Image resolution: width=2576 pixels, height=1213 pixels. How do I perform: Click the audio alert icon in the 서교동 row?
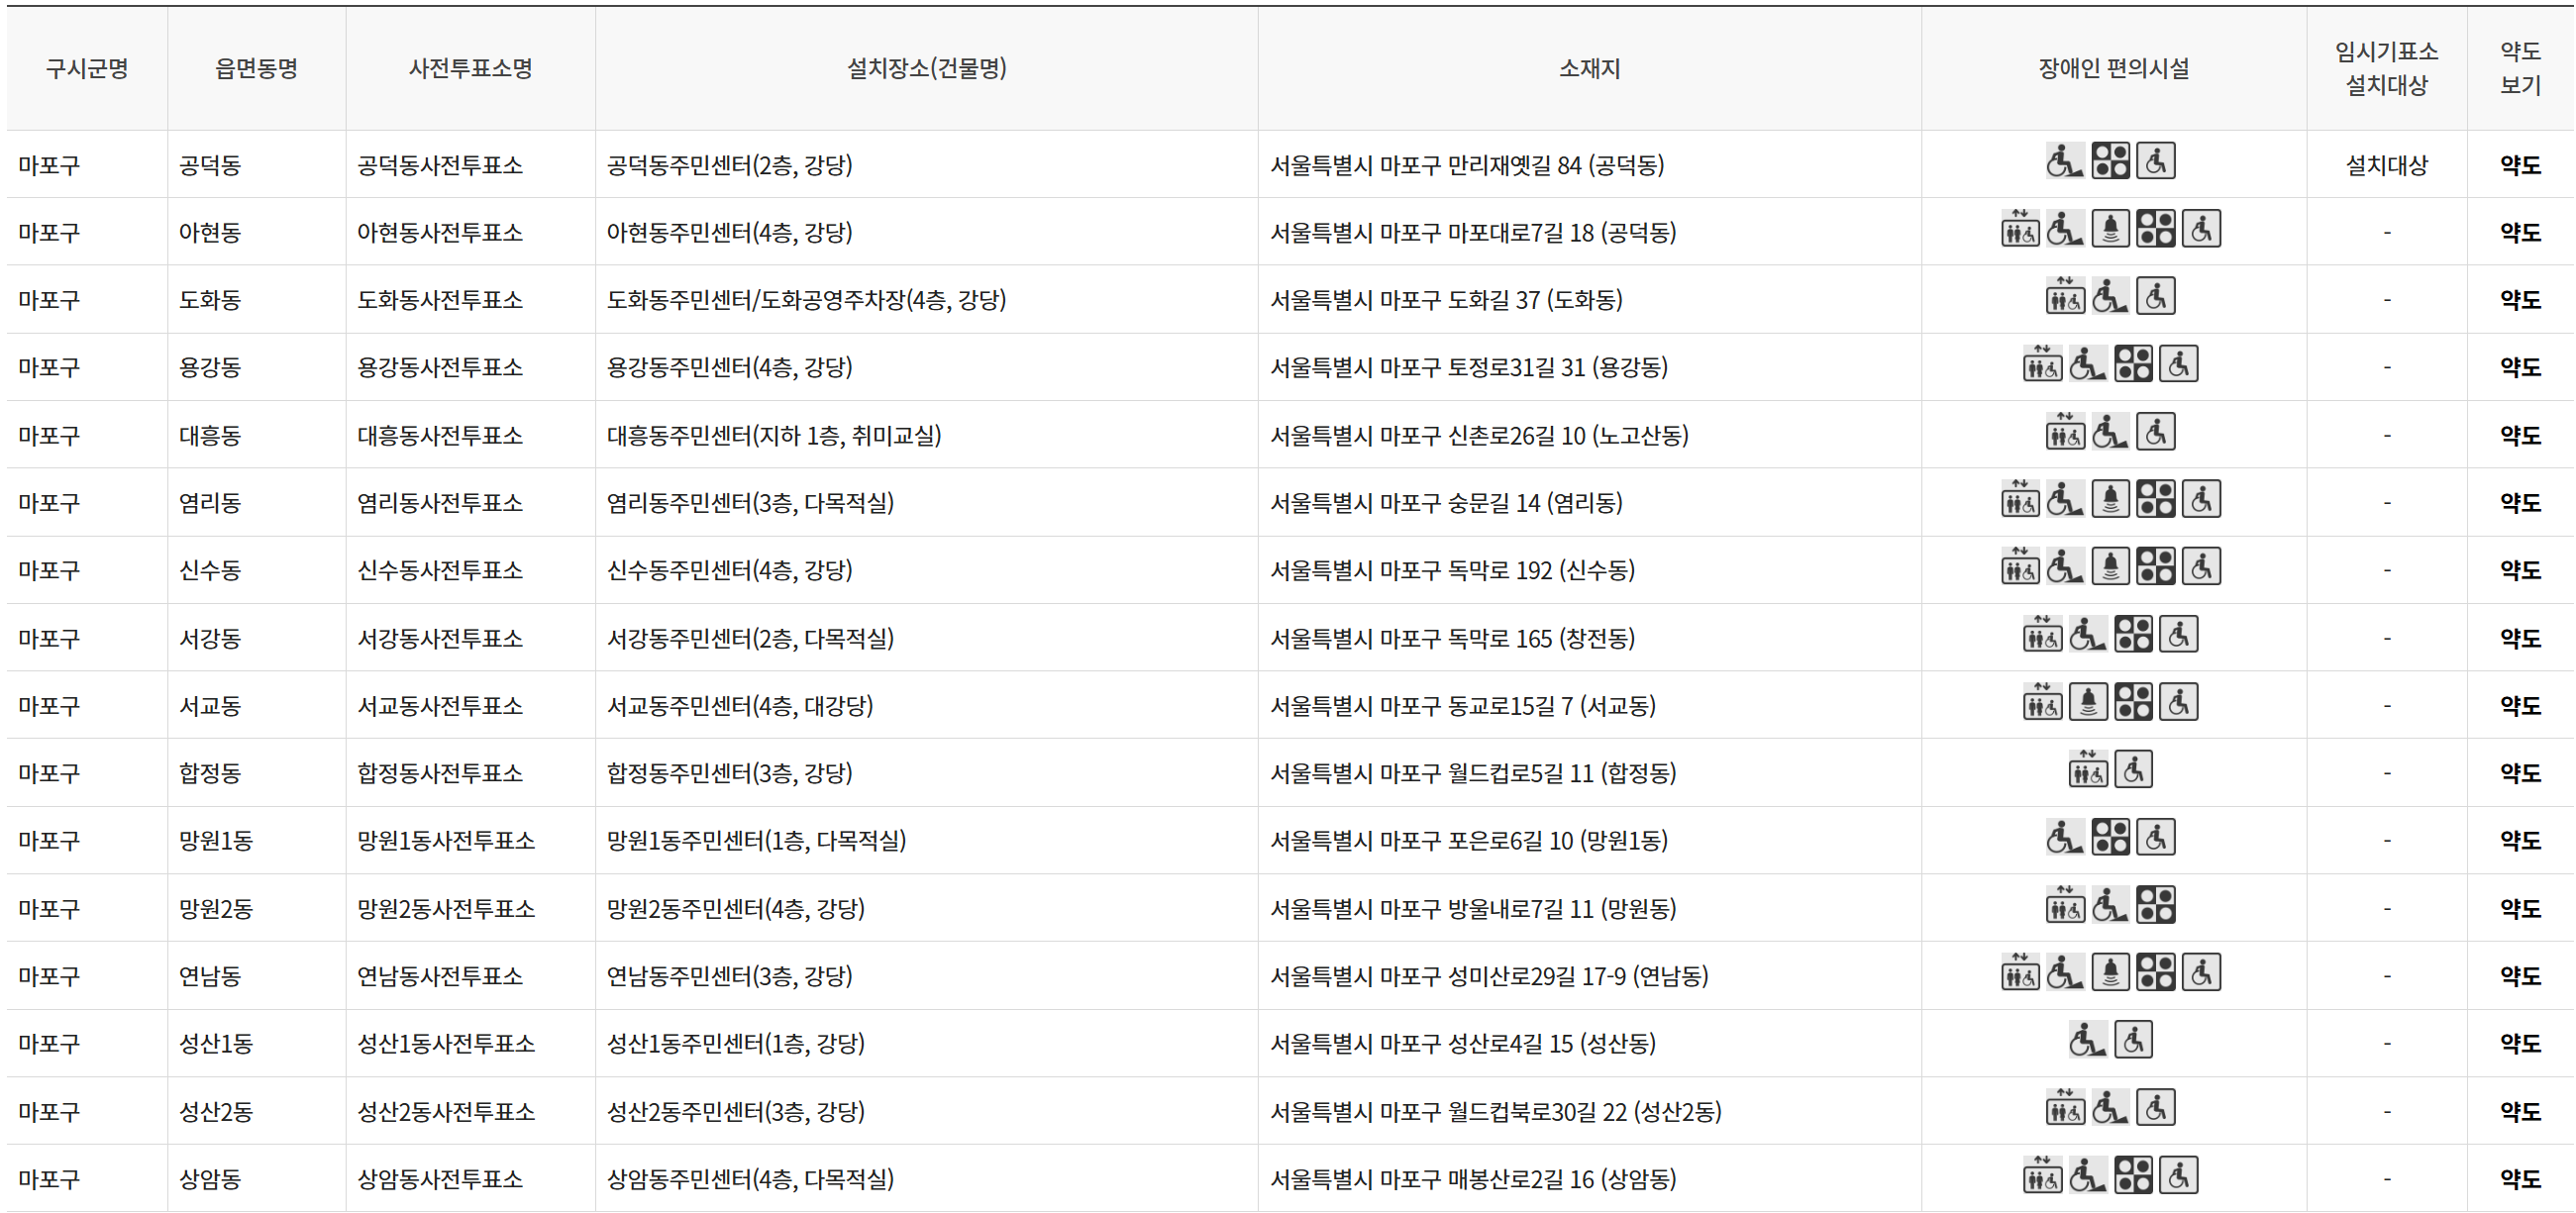click(x=2089, y=705)
